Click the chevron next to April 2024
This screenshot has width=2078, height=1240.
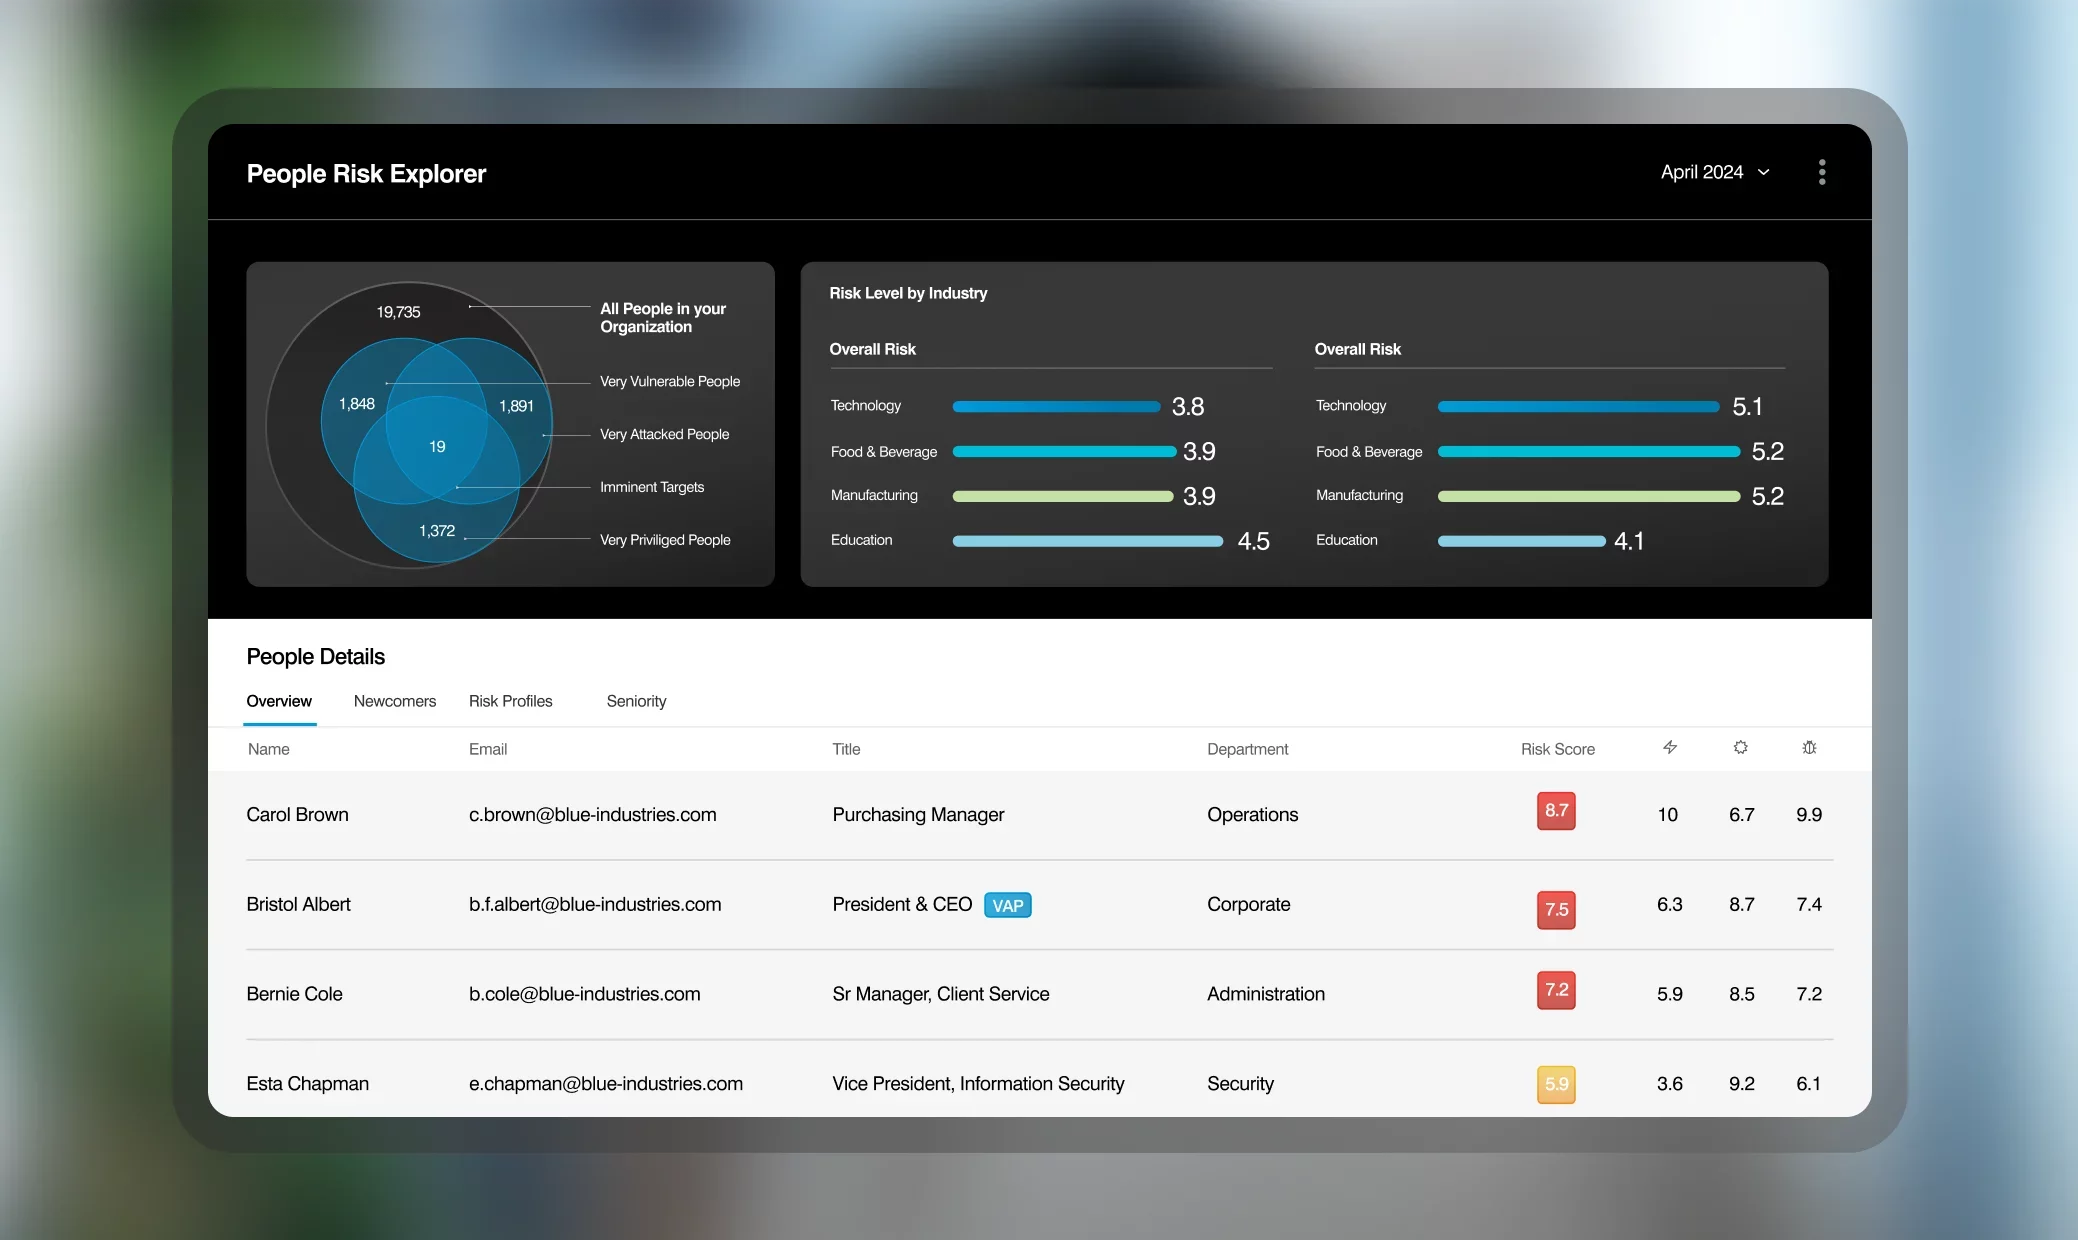click(x=1764, y=173)
